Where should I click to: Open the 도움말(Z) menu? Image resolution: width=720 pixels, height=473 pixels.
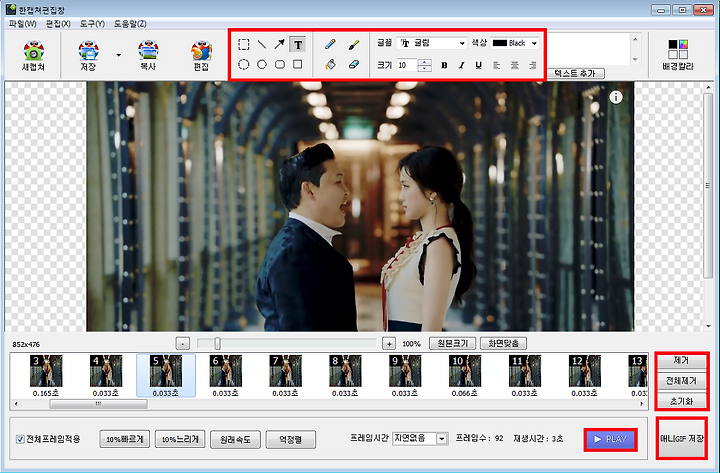130,24
